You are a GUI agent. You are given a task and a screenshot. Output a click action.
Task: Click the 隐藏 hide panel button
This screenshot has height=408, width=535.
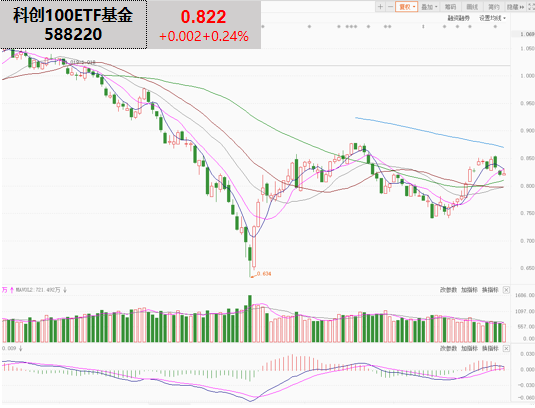point(515,7)
